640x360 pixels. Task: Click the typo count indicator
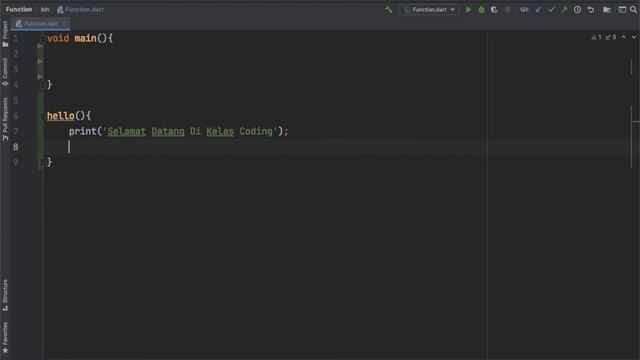click(611, 37)
